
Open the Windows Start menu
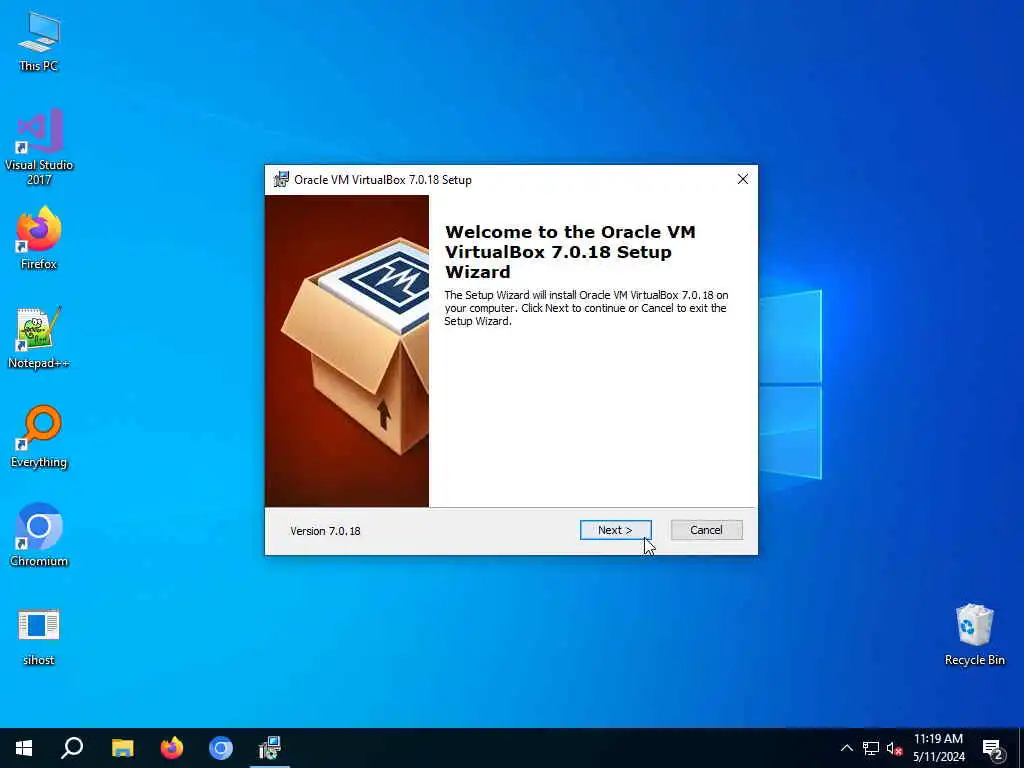tap(24, 748)
